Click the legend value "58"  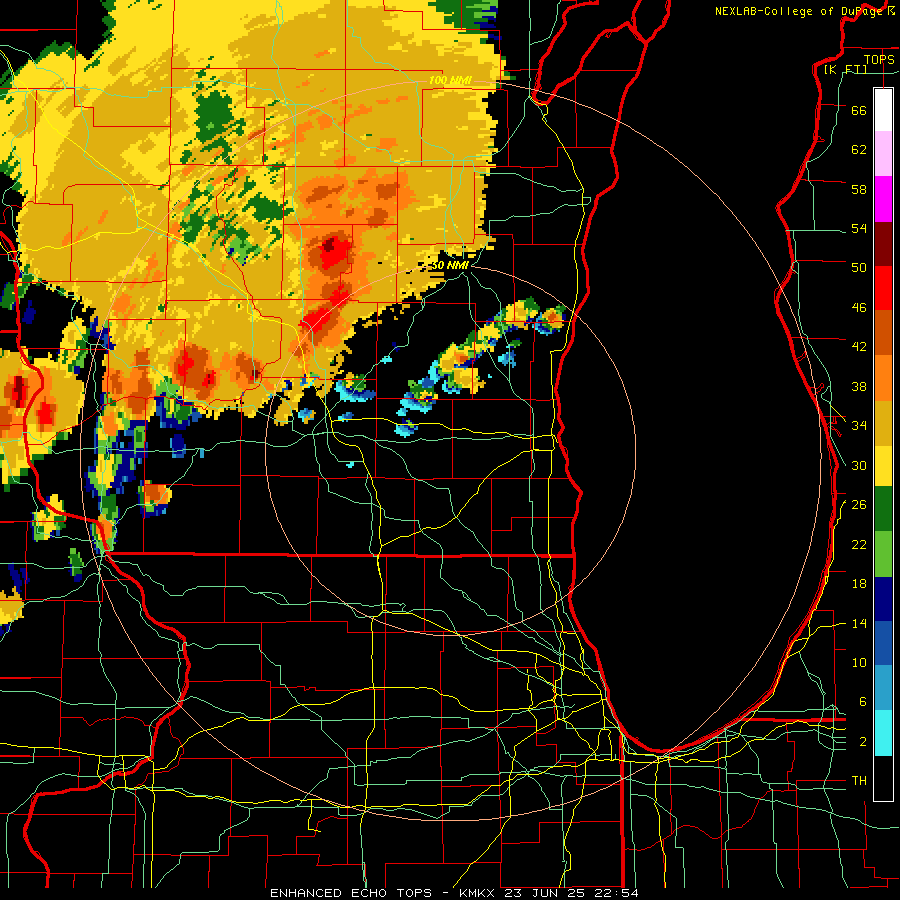point(859,189)
